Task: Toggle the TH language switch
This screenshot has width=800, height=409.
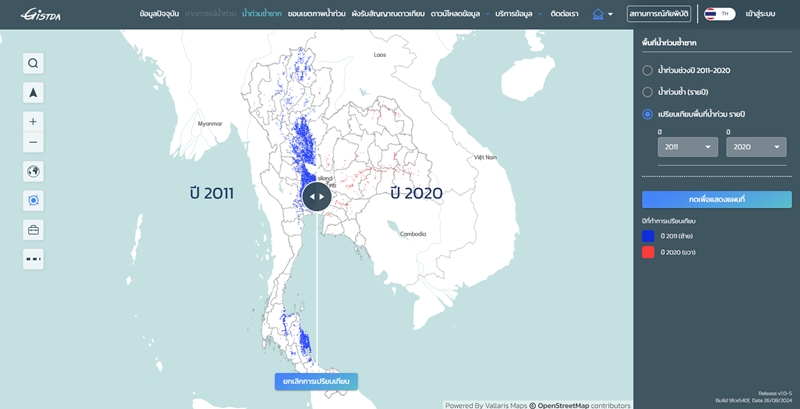Action: pyautogui.click(x=719, y=14)
